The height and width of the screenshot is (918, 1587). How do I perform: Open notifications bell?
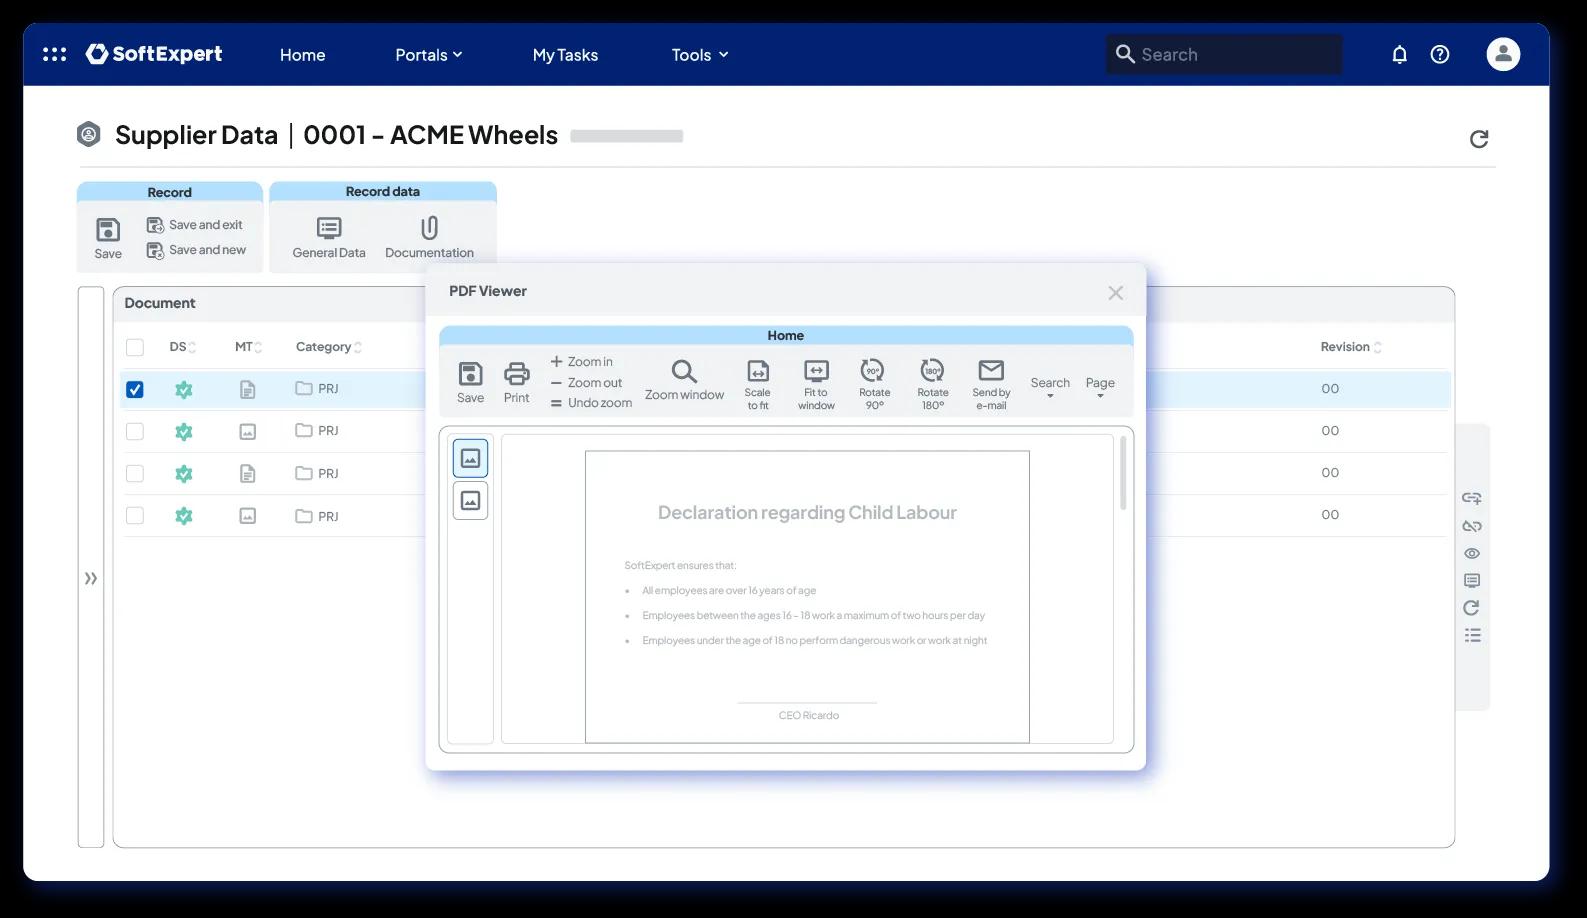click(x=1399, y=54)
